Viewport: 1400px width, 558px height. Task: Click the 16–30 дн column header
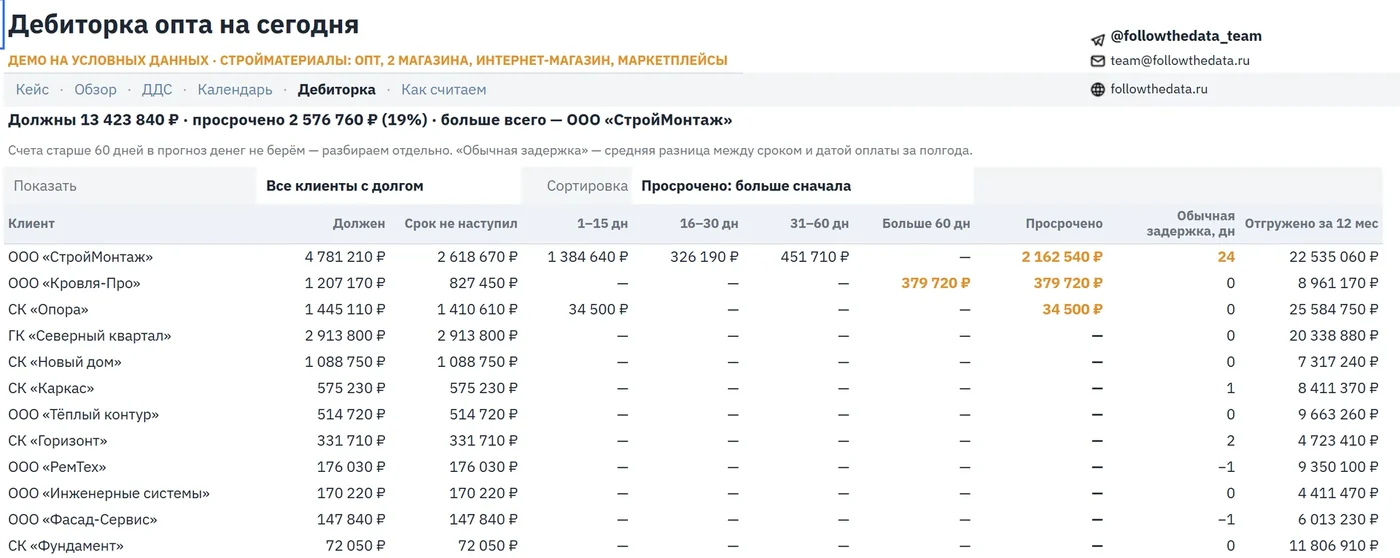click(x=709, y=224)
